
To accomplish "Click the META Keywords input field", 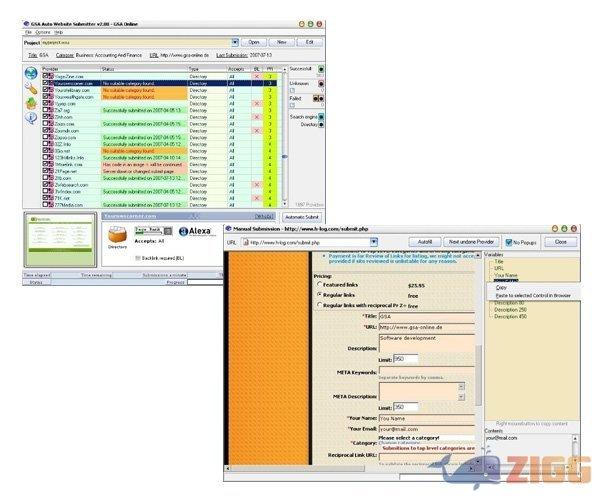I will click(x=427, y=370).
